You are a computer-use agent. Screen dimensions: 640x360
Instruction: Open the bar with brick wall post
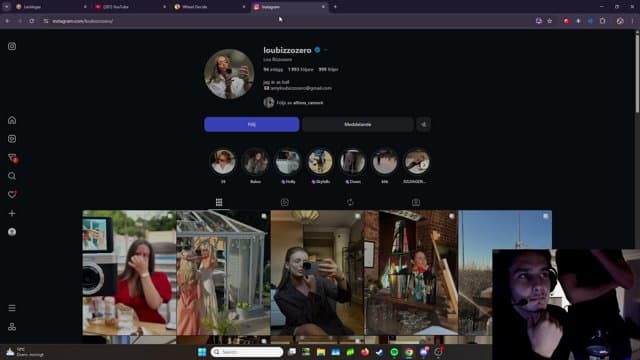coord(411,273)
